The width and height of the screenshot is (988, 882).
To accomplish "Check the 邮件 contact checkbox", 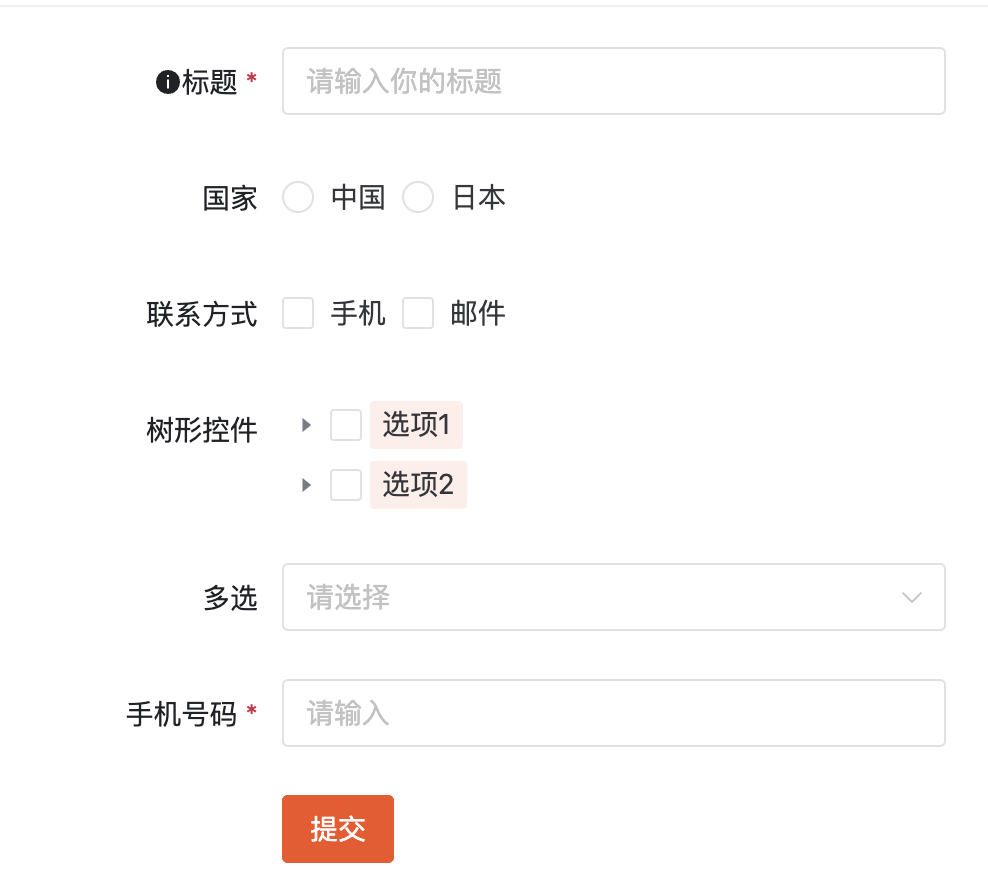I will pos(417,313).
